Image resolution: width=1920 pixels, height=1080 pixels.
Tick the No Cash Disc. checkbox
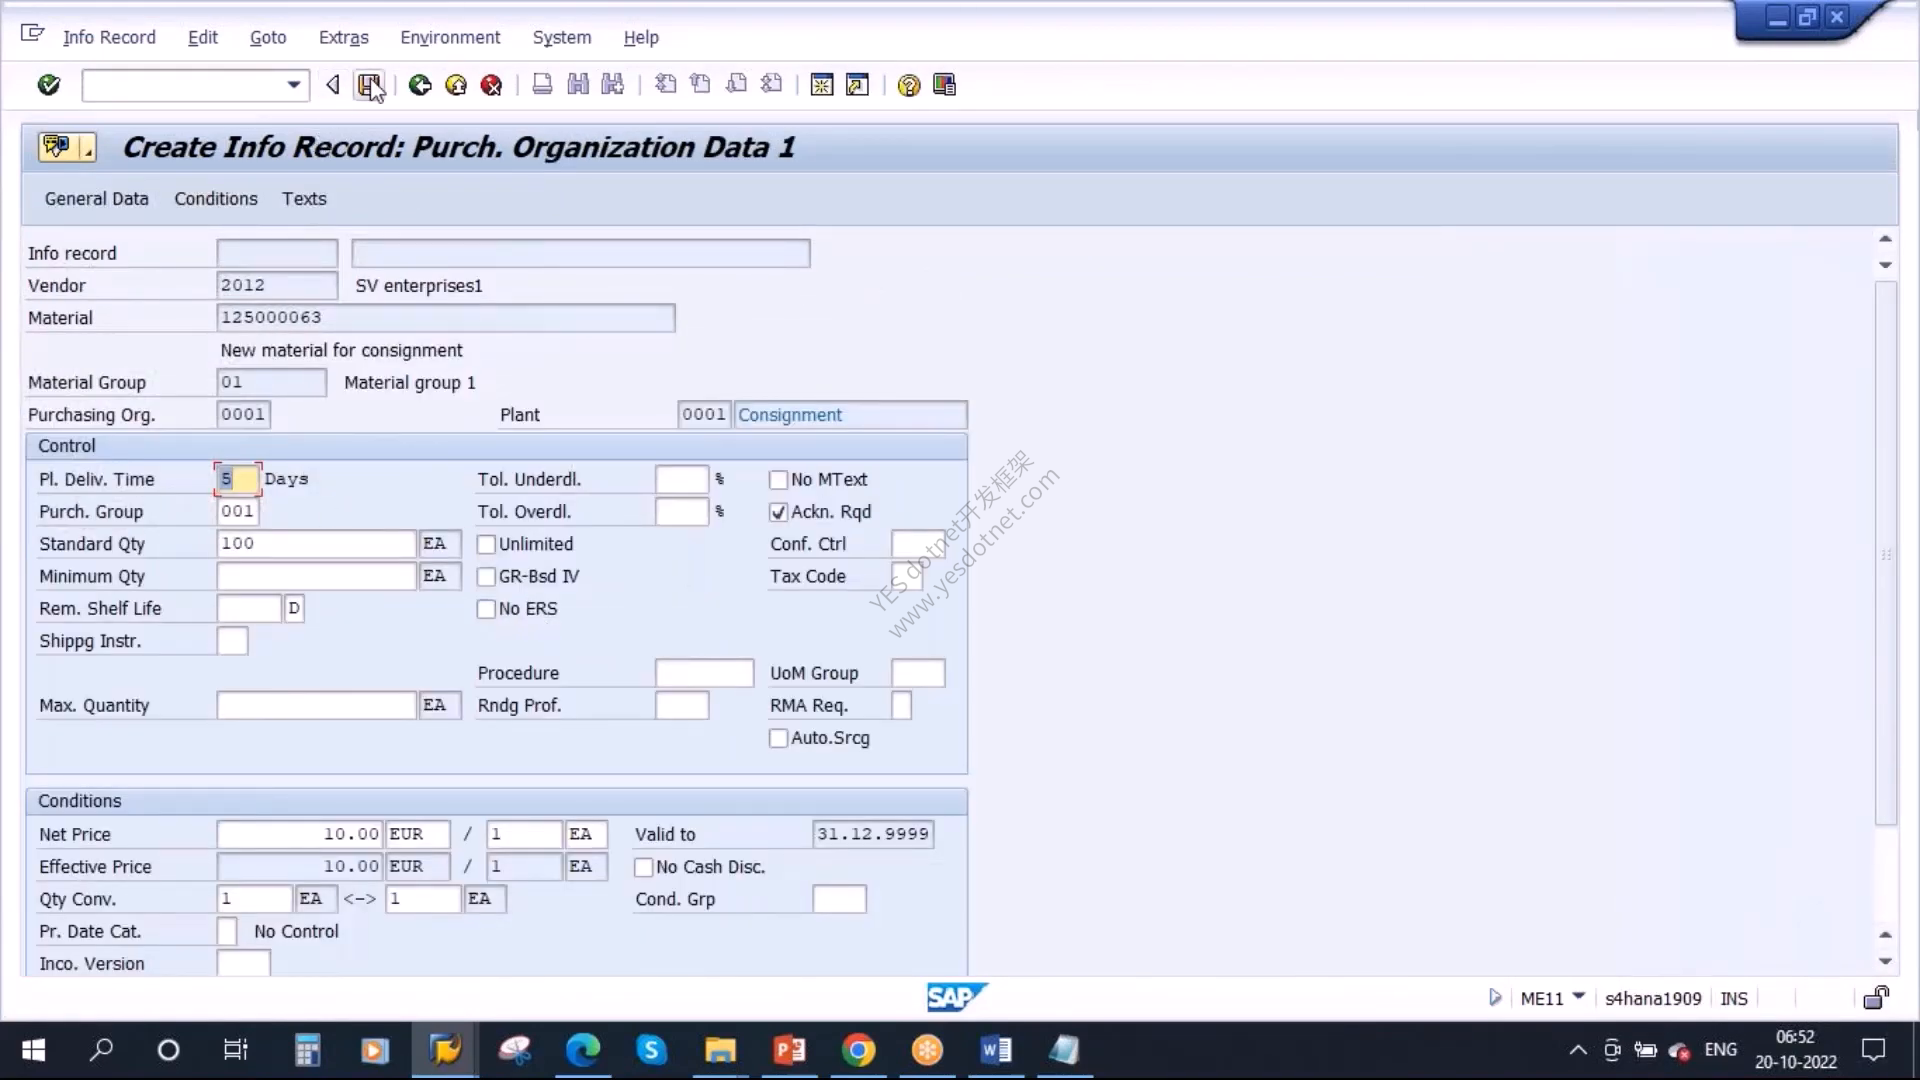tap(644, 867)
